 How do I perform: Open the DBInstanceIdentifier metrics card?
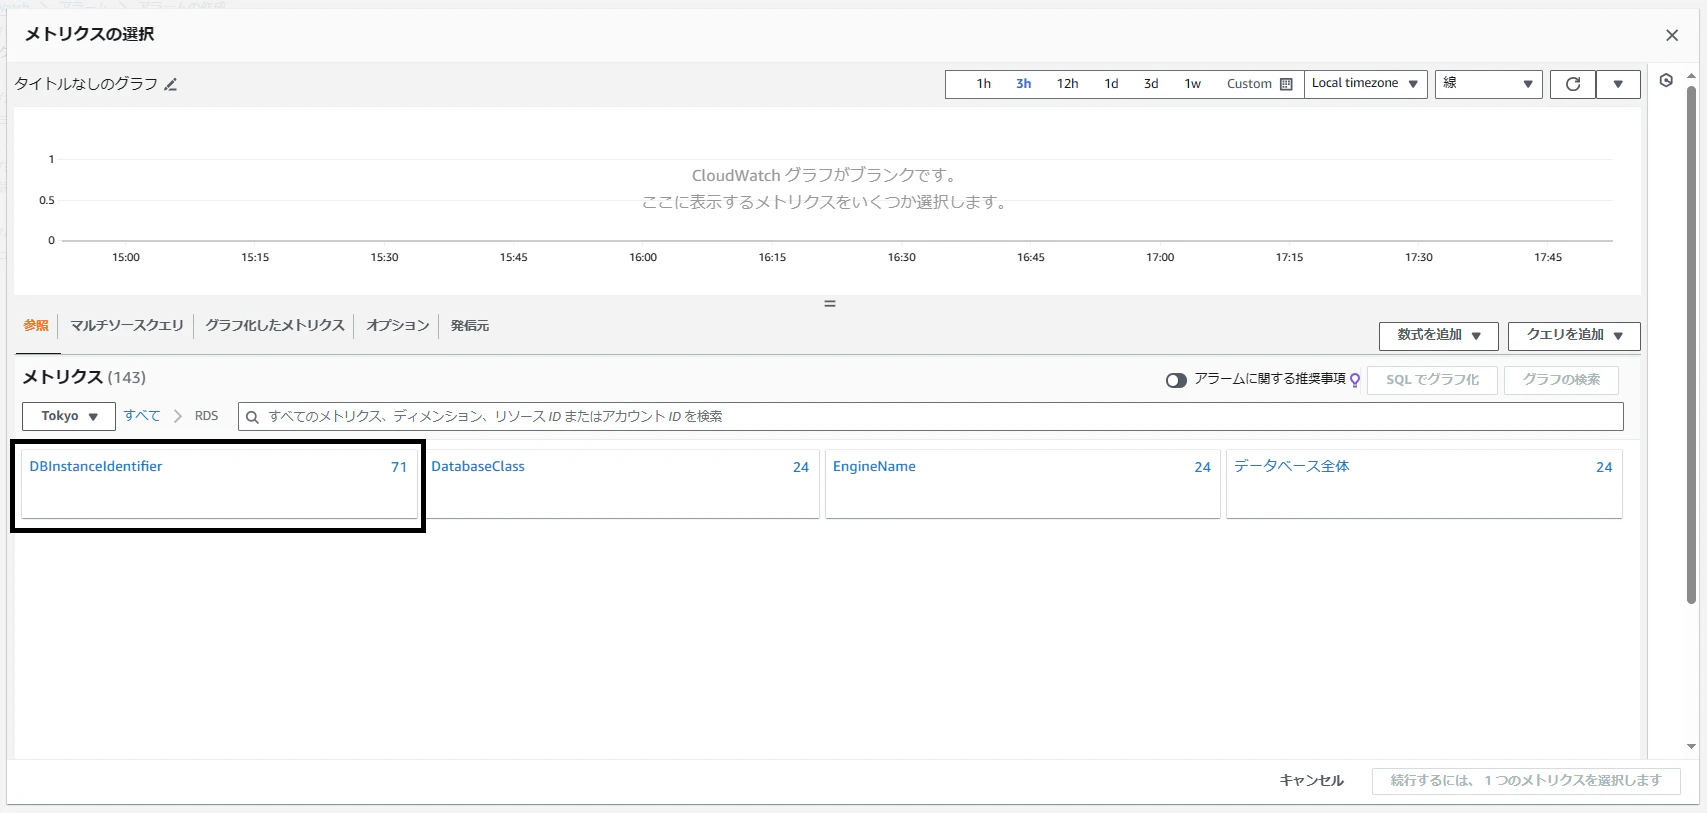point(219,484)
